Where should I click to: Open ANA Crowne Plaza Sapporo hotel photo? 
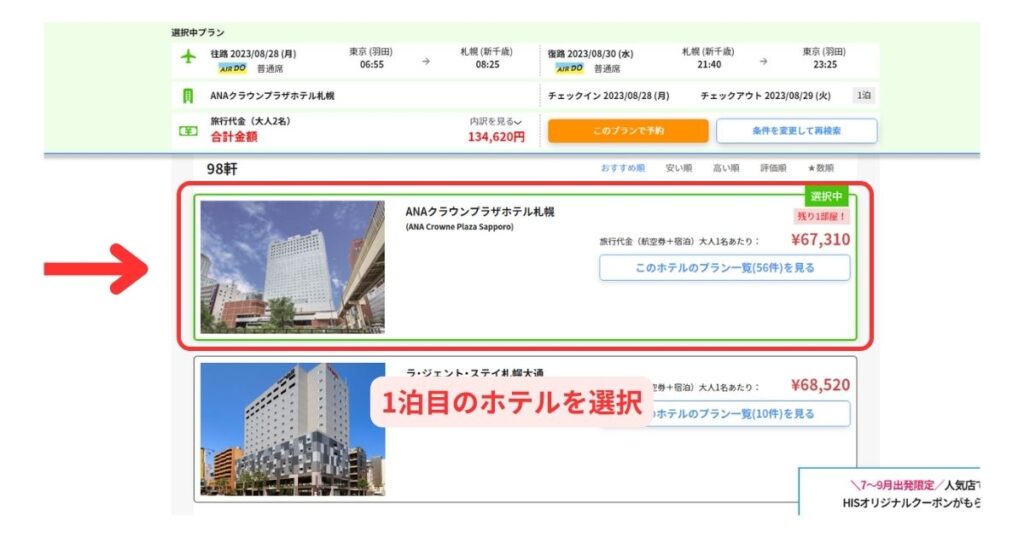[293, 267]
